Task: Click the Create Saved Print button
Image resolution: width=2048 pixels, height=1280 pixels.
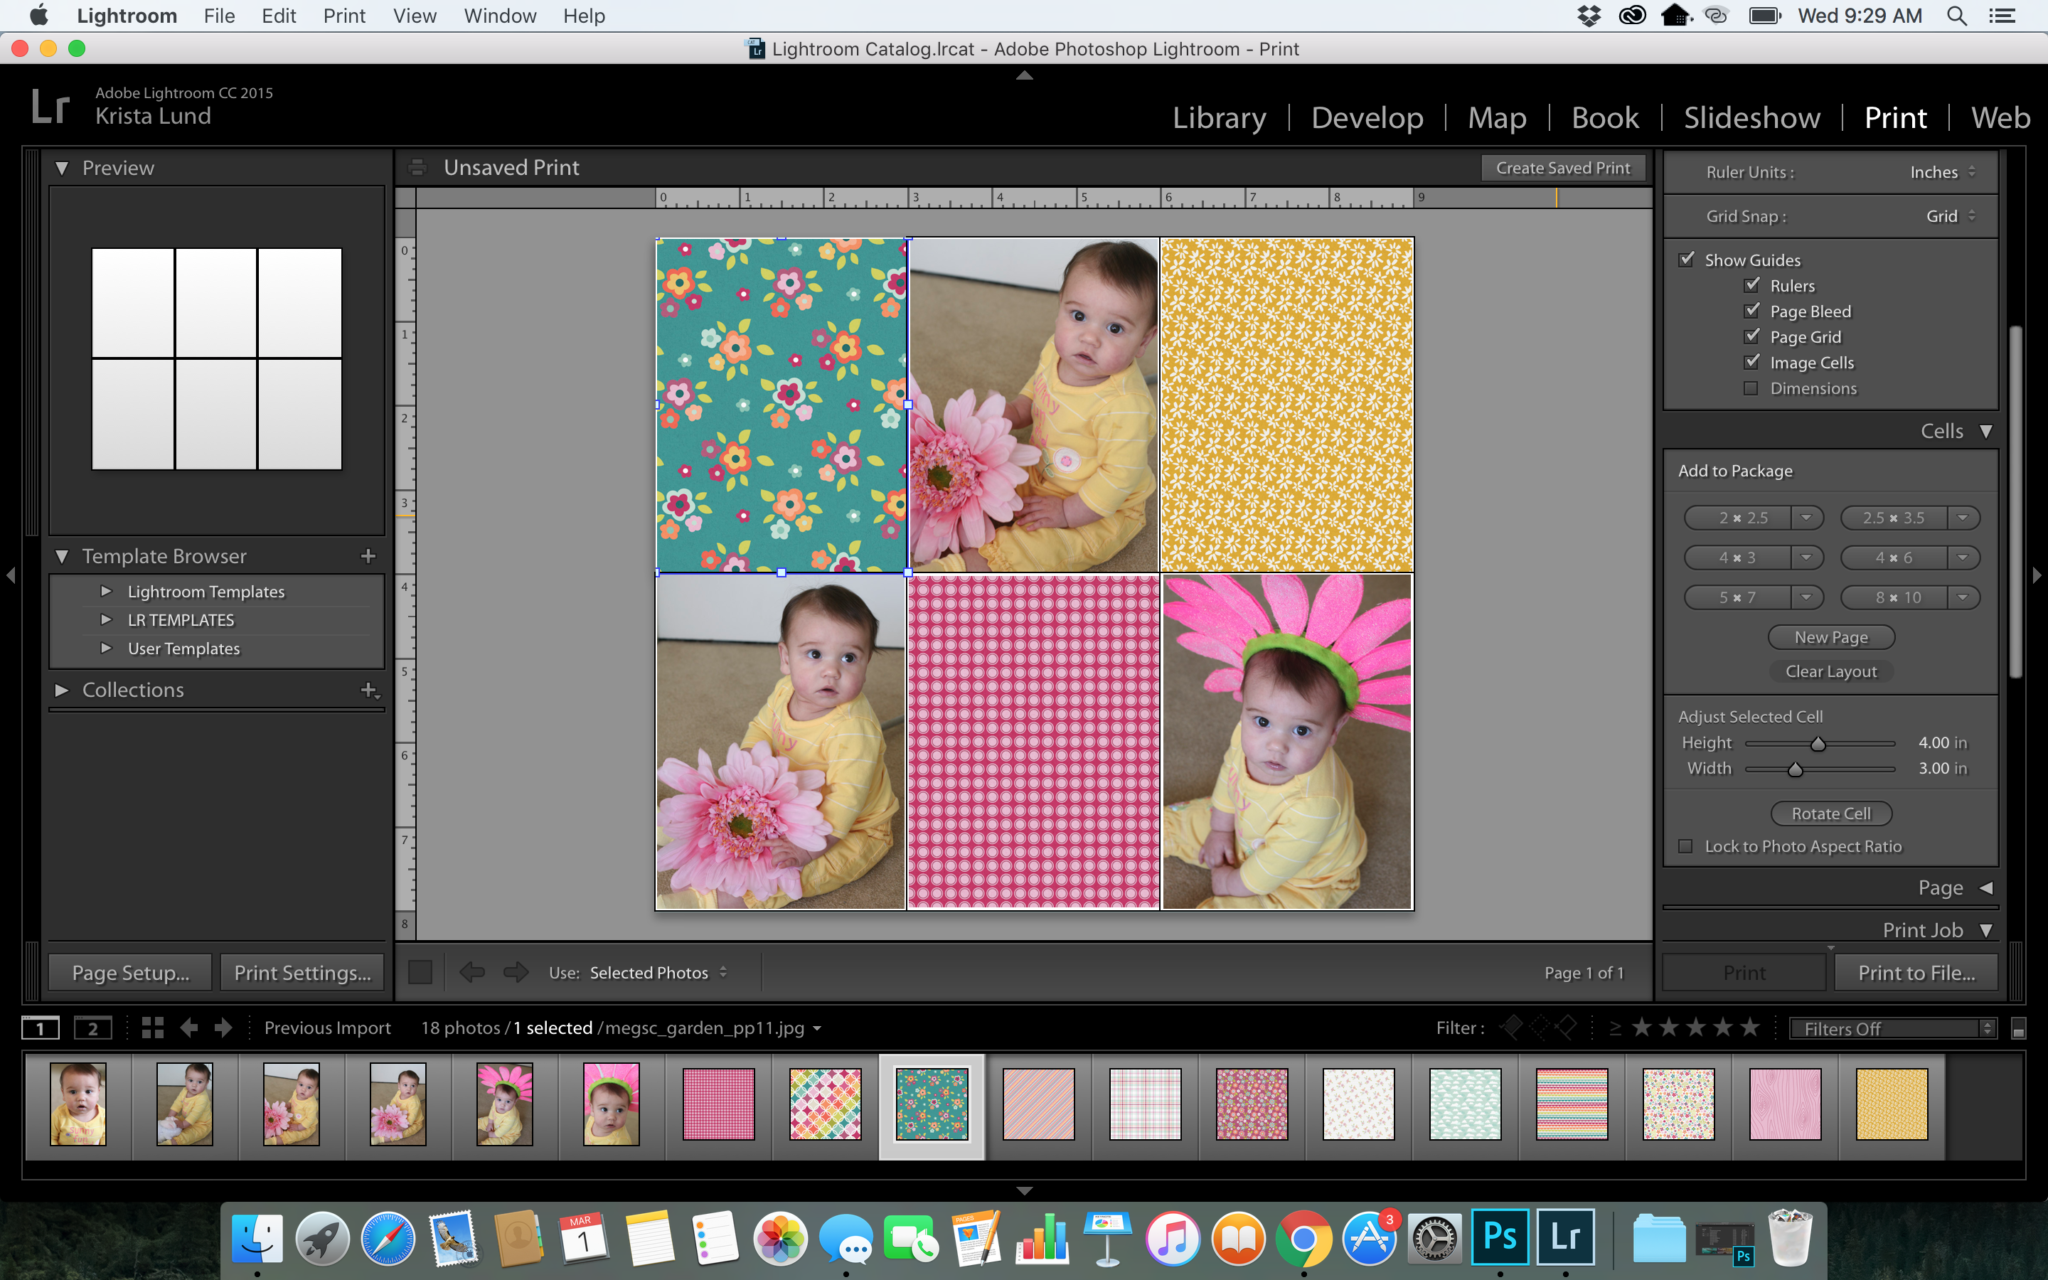Action: pyautogui.click(x=1562, y=167)
